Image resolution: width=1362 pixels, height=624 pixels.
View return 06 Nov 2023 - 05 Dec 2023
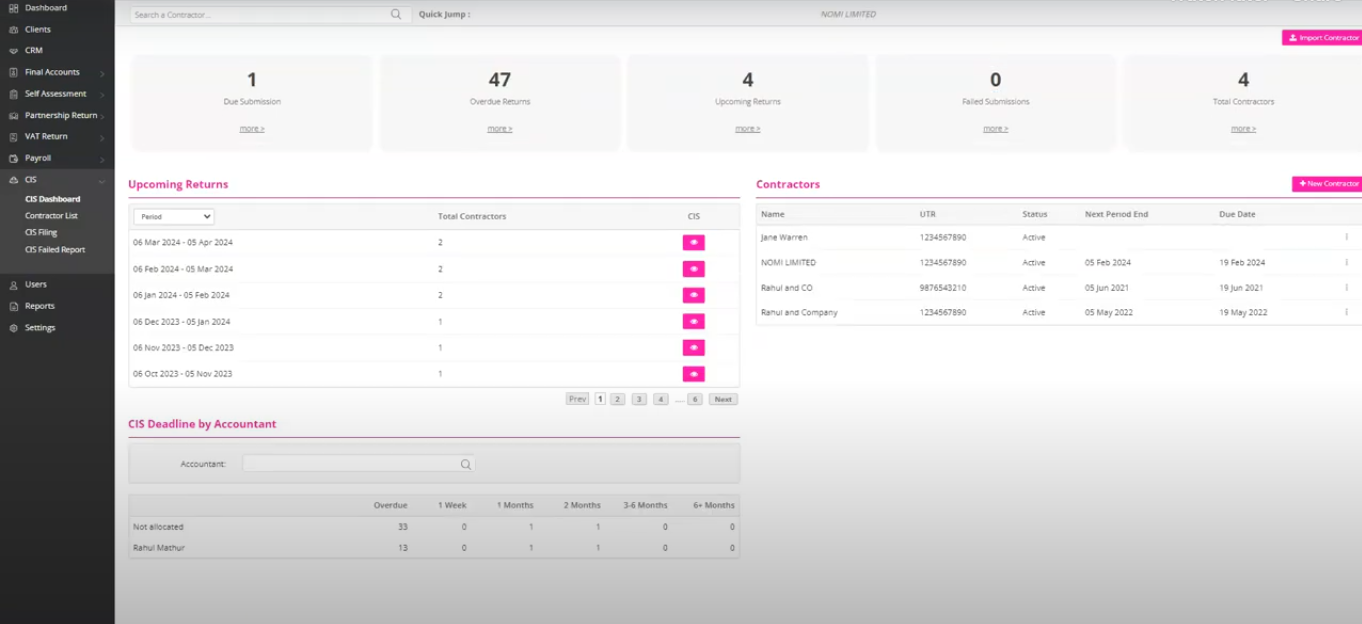[694, 348]
